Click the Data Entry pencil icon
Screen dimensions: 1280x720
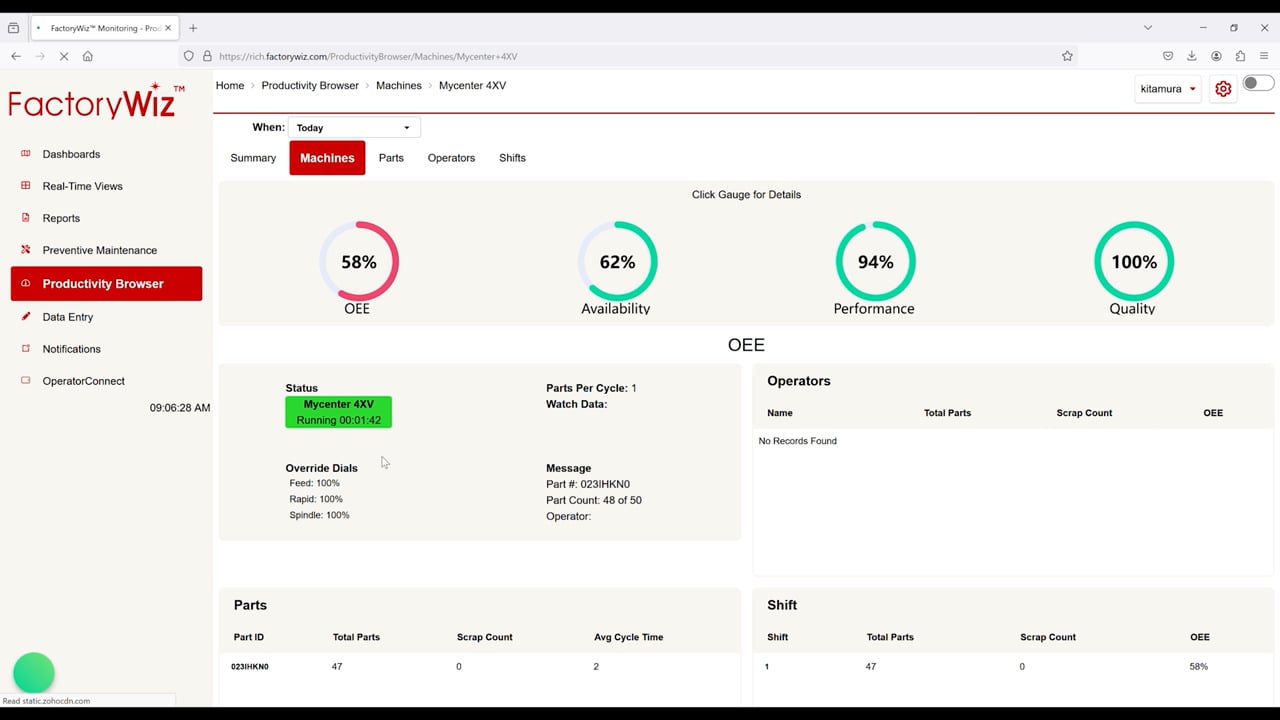coord(26,317)
